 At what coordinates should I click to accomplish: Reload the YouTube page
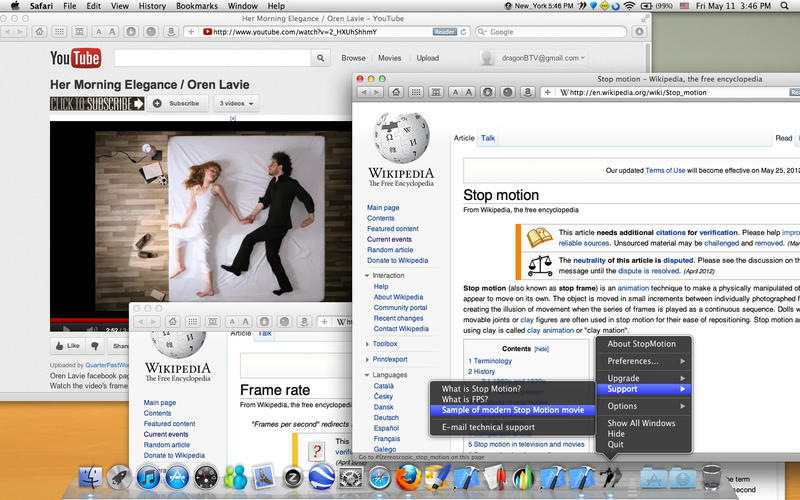click(x=463, y=32)
